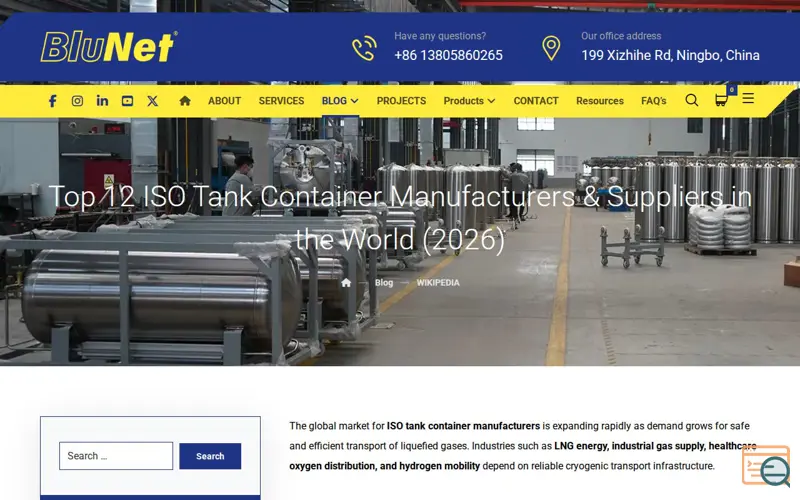Click the WIKIPEDIA breadcrumb link
Image resolution: width=800 pixels, height=500 pixels.
438,283
